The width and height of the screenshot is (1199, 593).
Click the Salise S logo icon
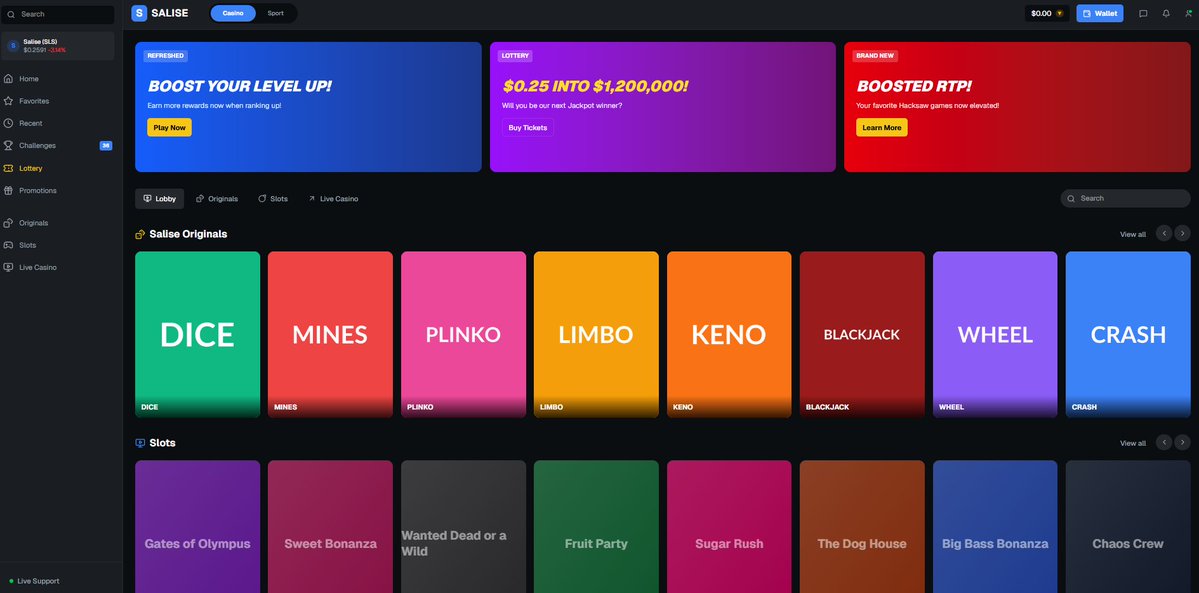(139, 13)
